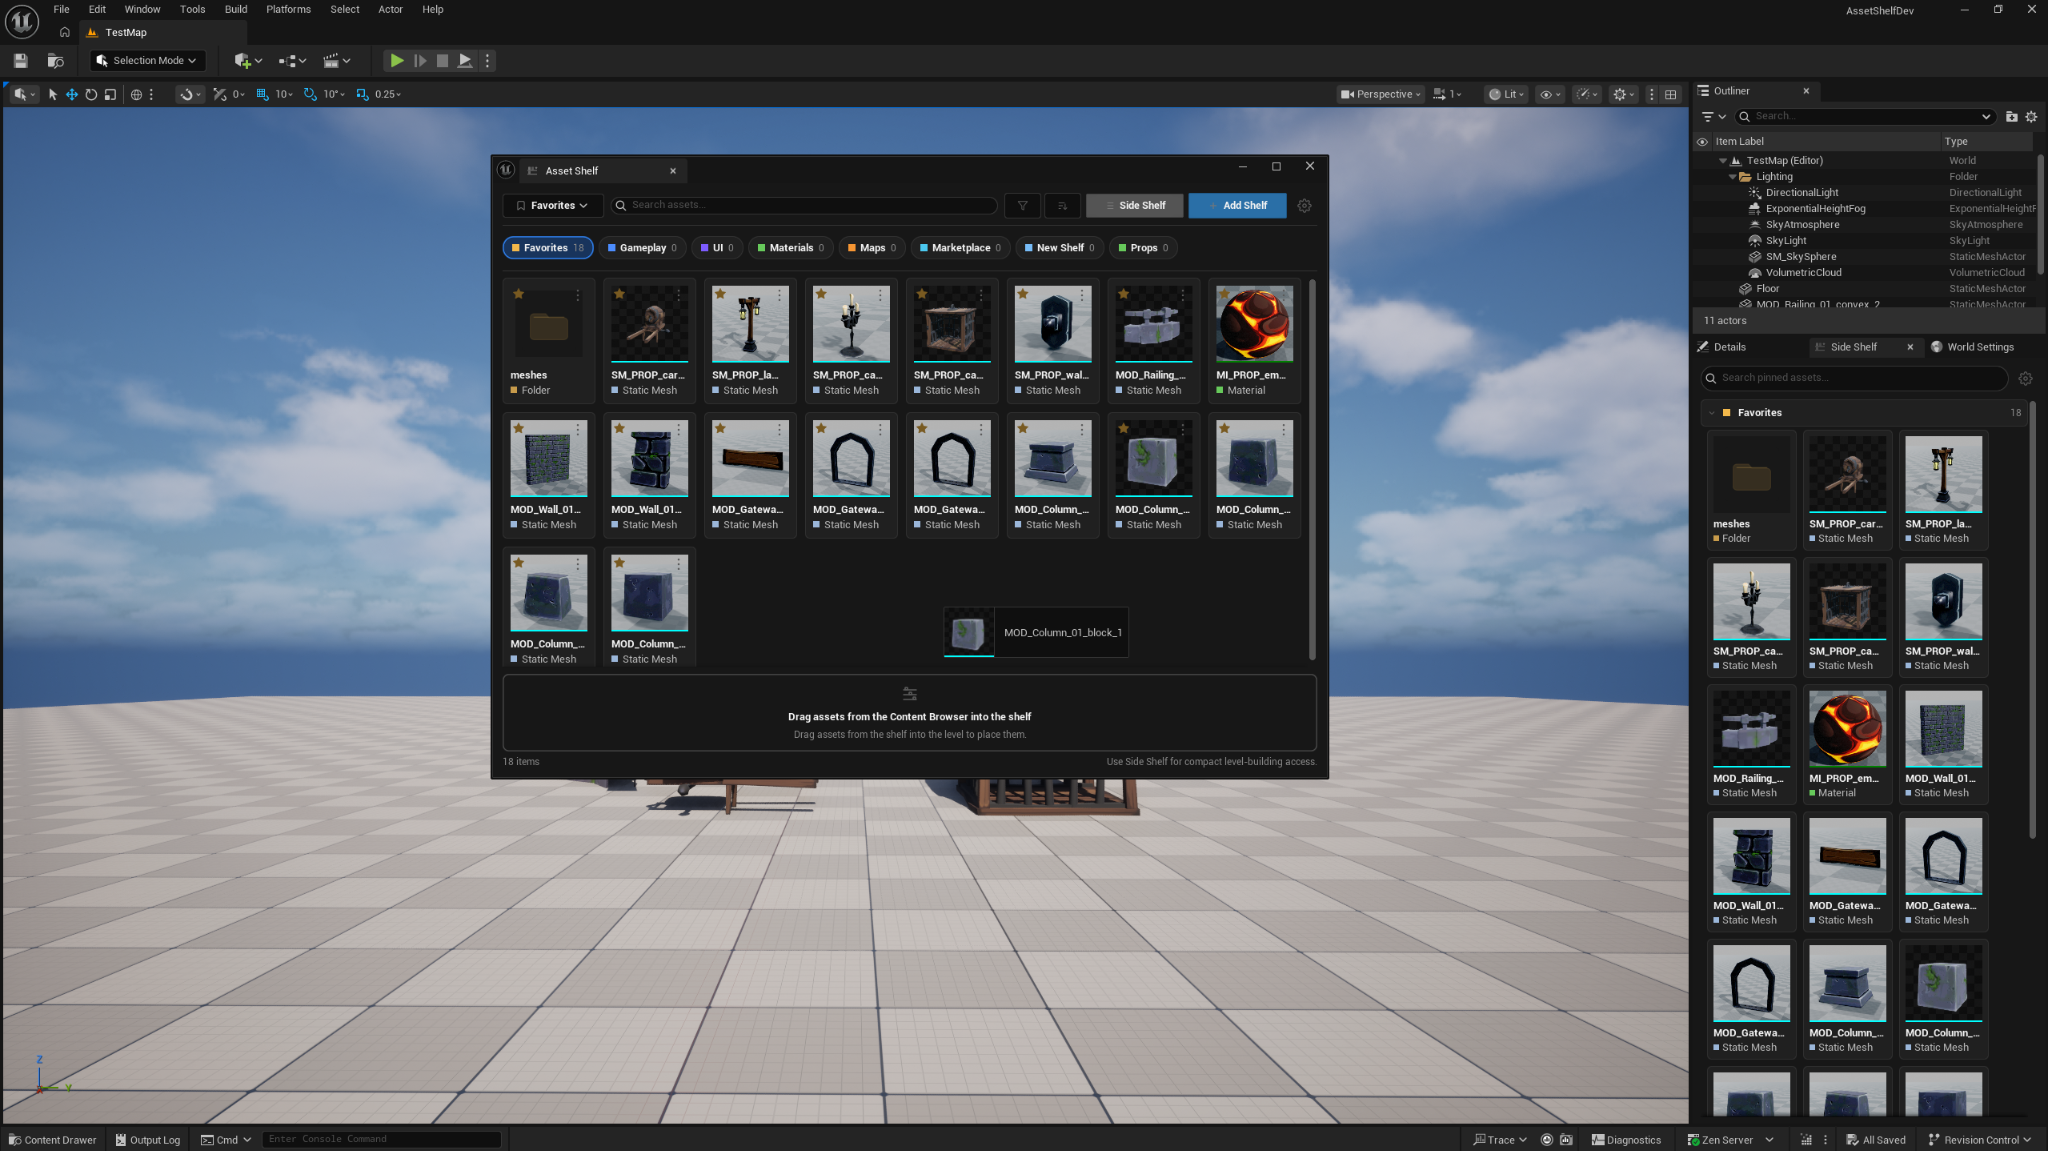This screenshot has width=2048, height=1151.
Task: Open the Actor menu
Action: pyautogui.click(x=390, y=9)
